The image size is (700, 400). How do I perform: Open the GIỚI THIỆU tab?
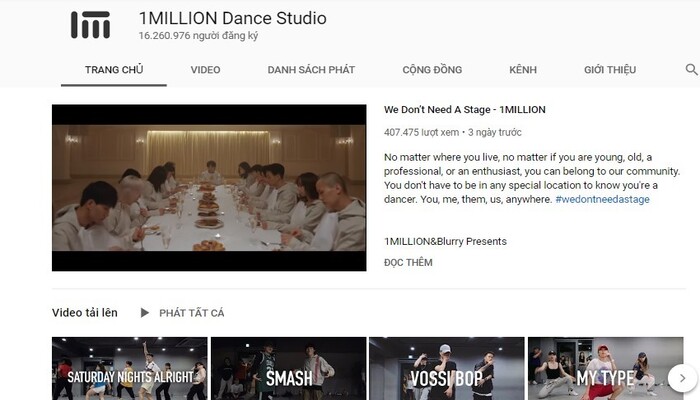[610, 70]
